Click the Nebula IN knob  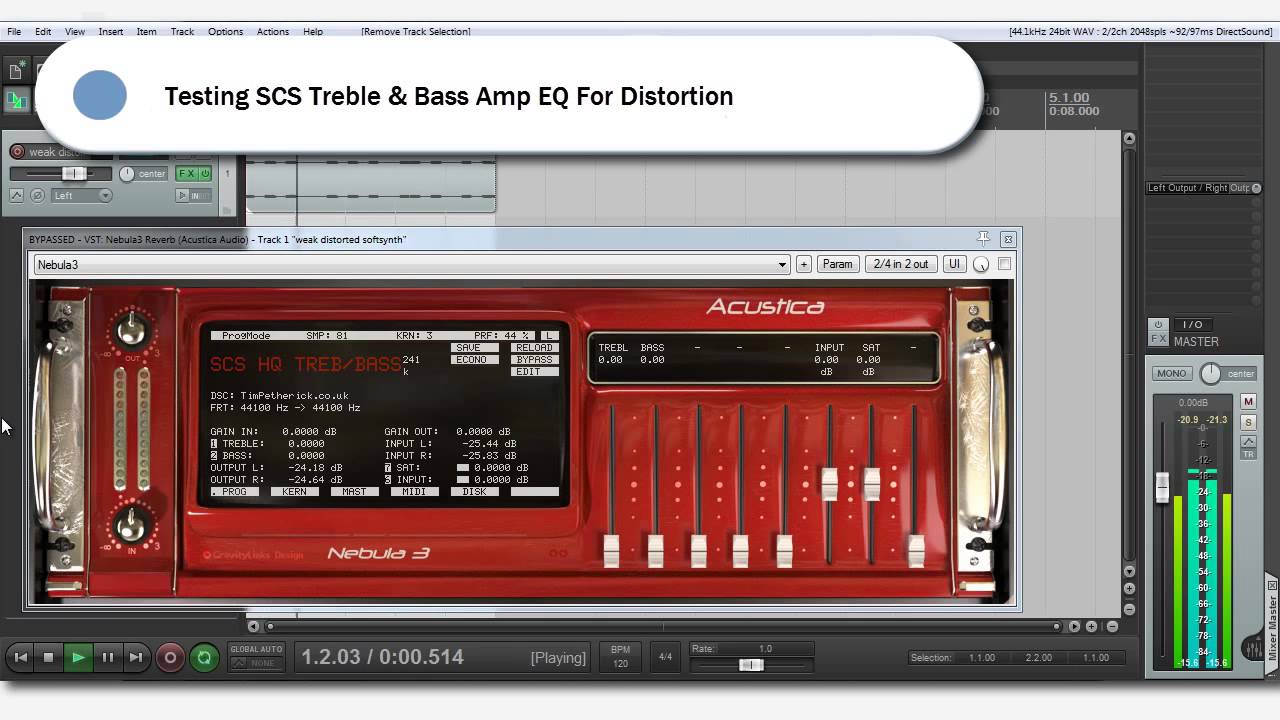click(131, 523)
